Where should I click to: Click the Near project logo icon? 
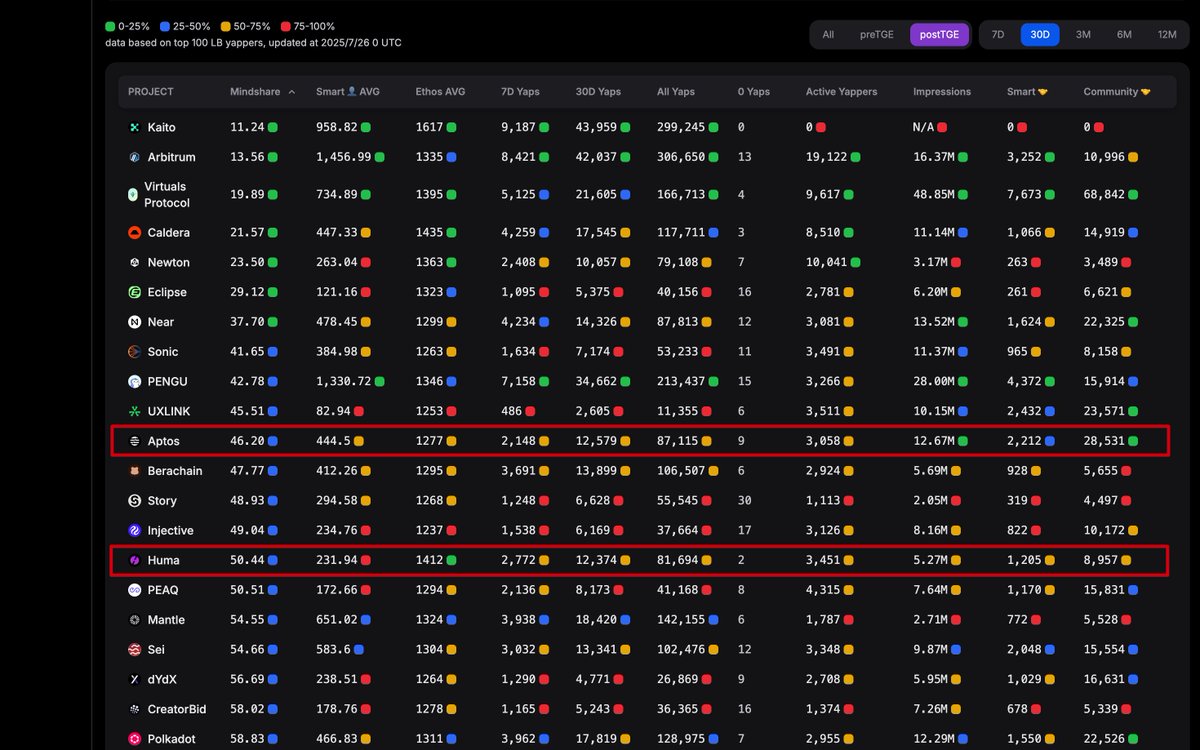(x=134, y=323)
